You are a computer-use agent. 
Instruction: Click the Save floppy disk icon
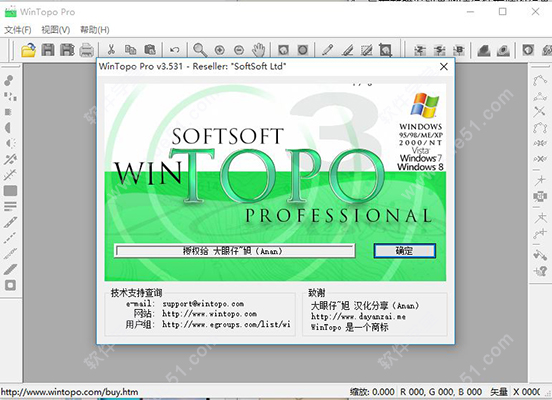tap(48, 50)
